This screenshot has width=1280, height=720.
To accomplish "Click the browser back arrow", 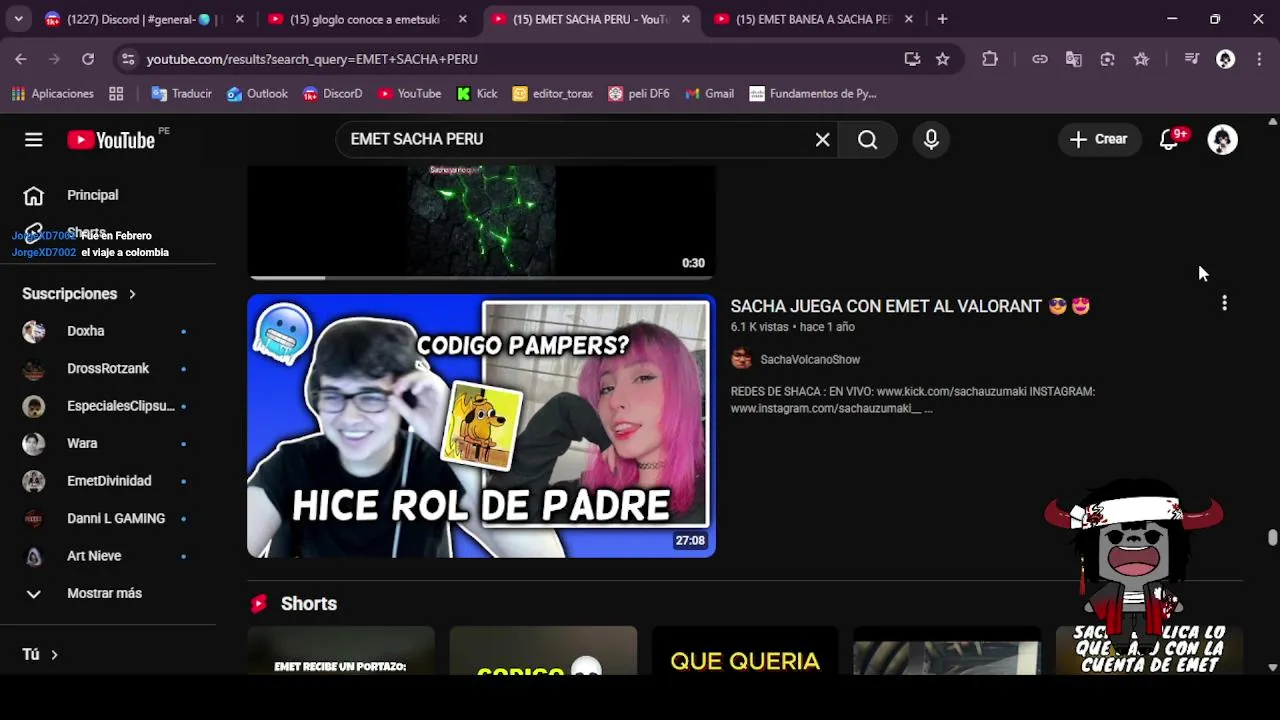I will 21,59.
